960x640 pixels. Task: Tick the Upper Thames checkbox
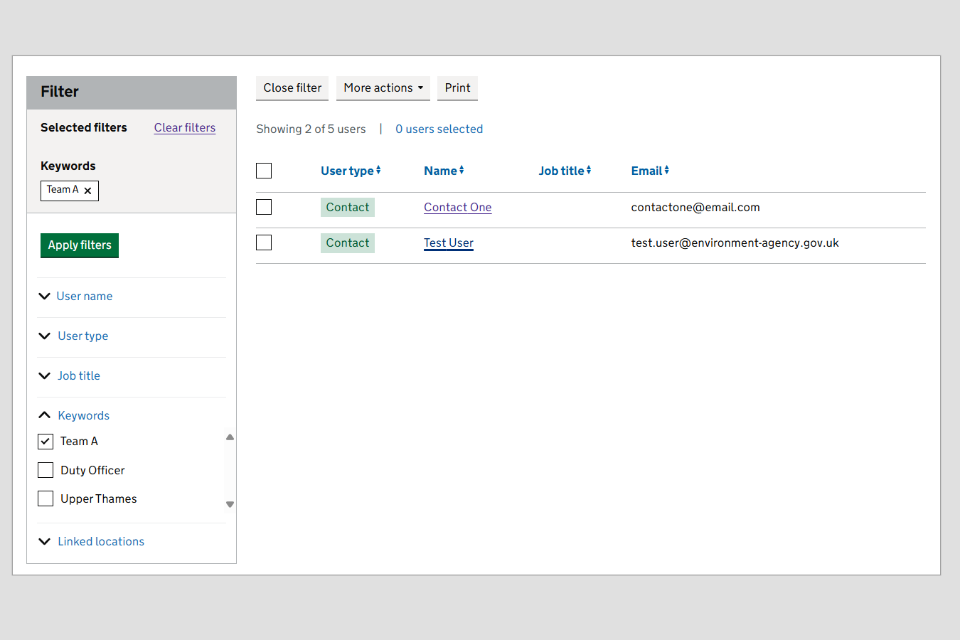coord(45,499)
